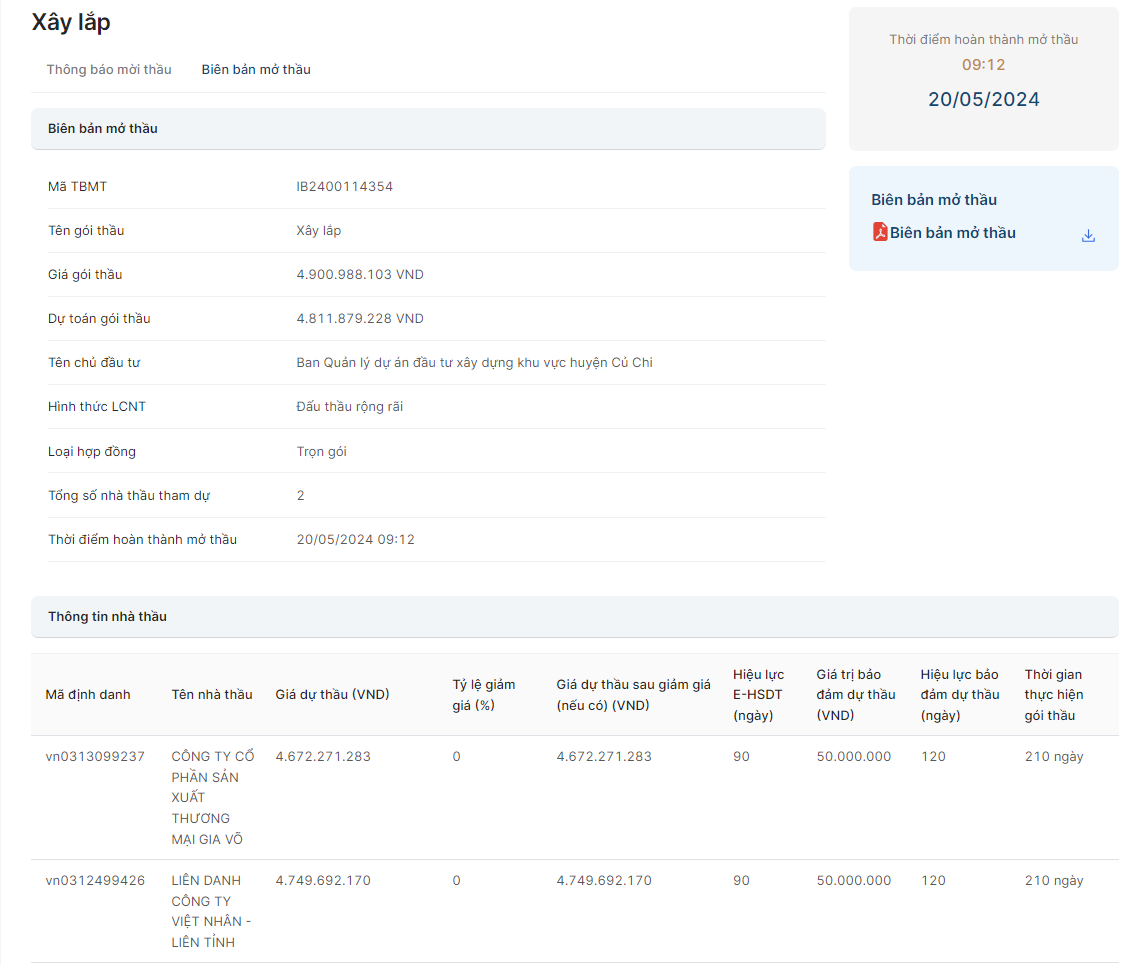The width and height of the screenshot is (1148, 965).
Task: Click the Biên bản mở thầu gray section header
Action: tap(103, 129)
